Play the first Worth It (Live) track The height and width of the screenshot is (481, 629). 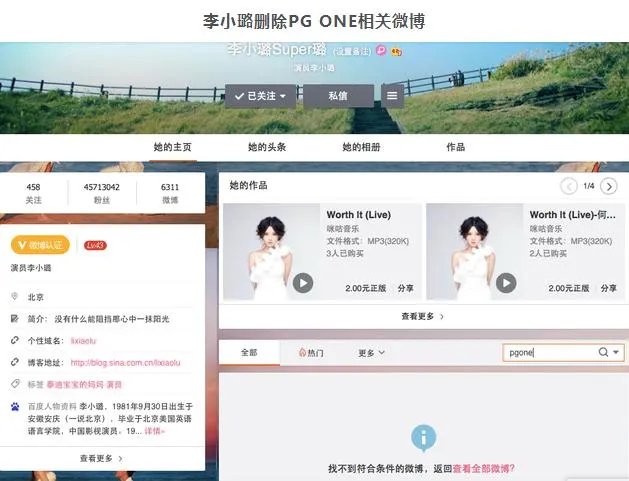[303, 283]
